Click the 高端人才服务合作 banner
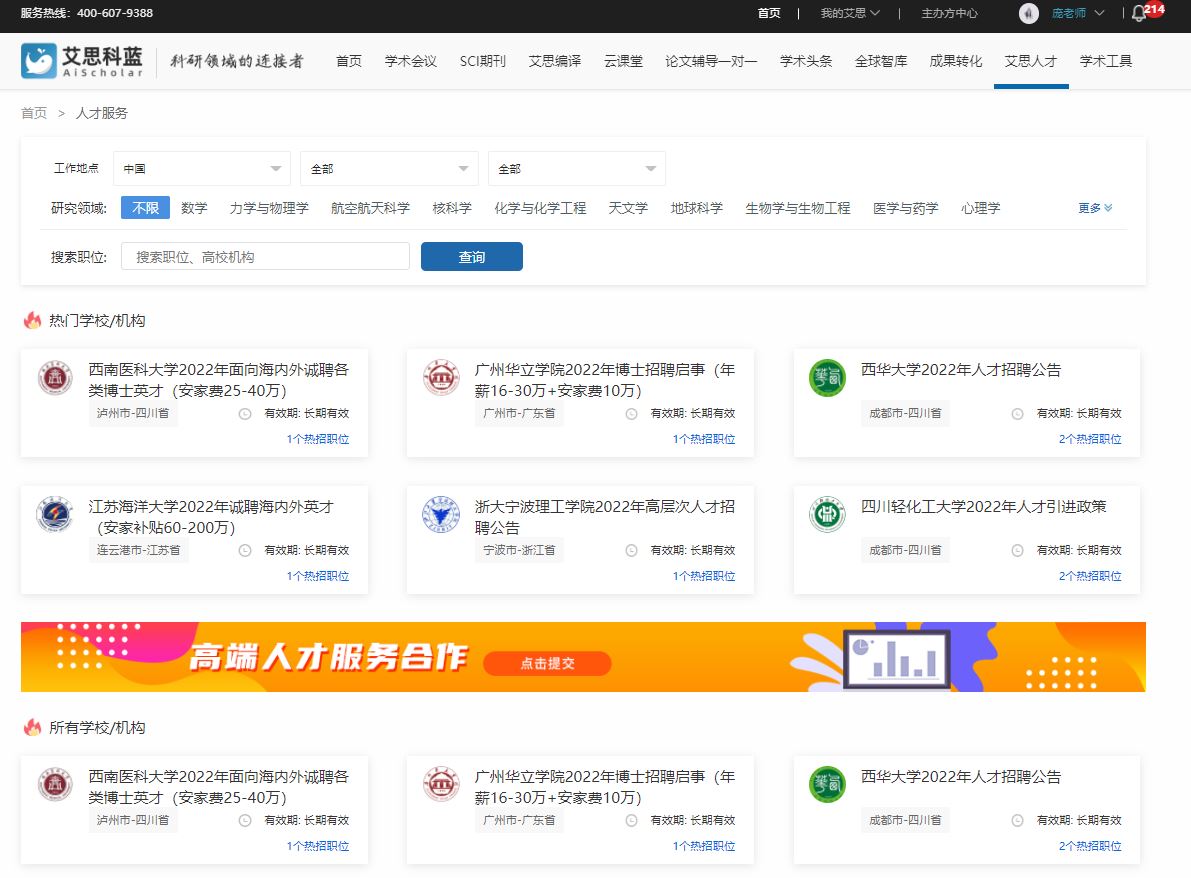The image size is (1191, 878). [x=583, y=657]
